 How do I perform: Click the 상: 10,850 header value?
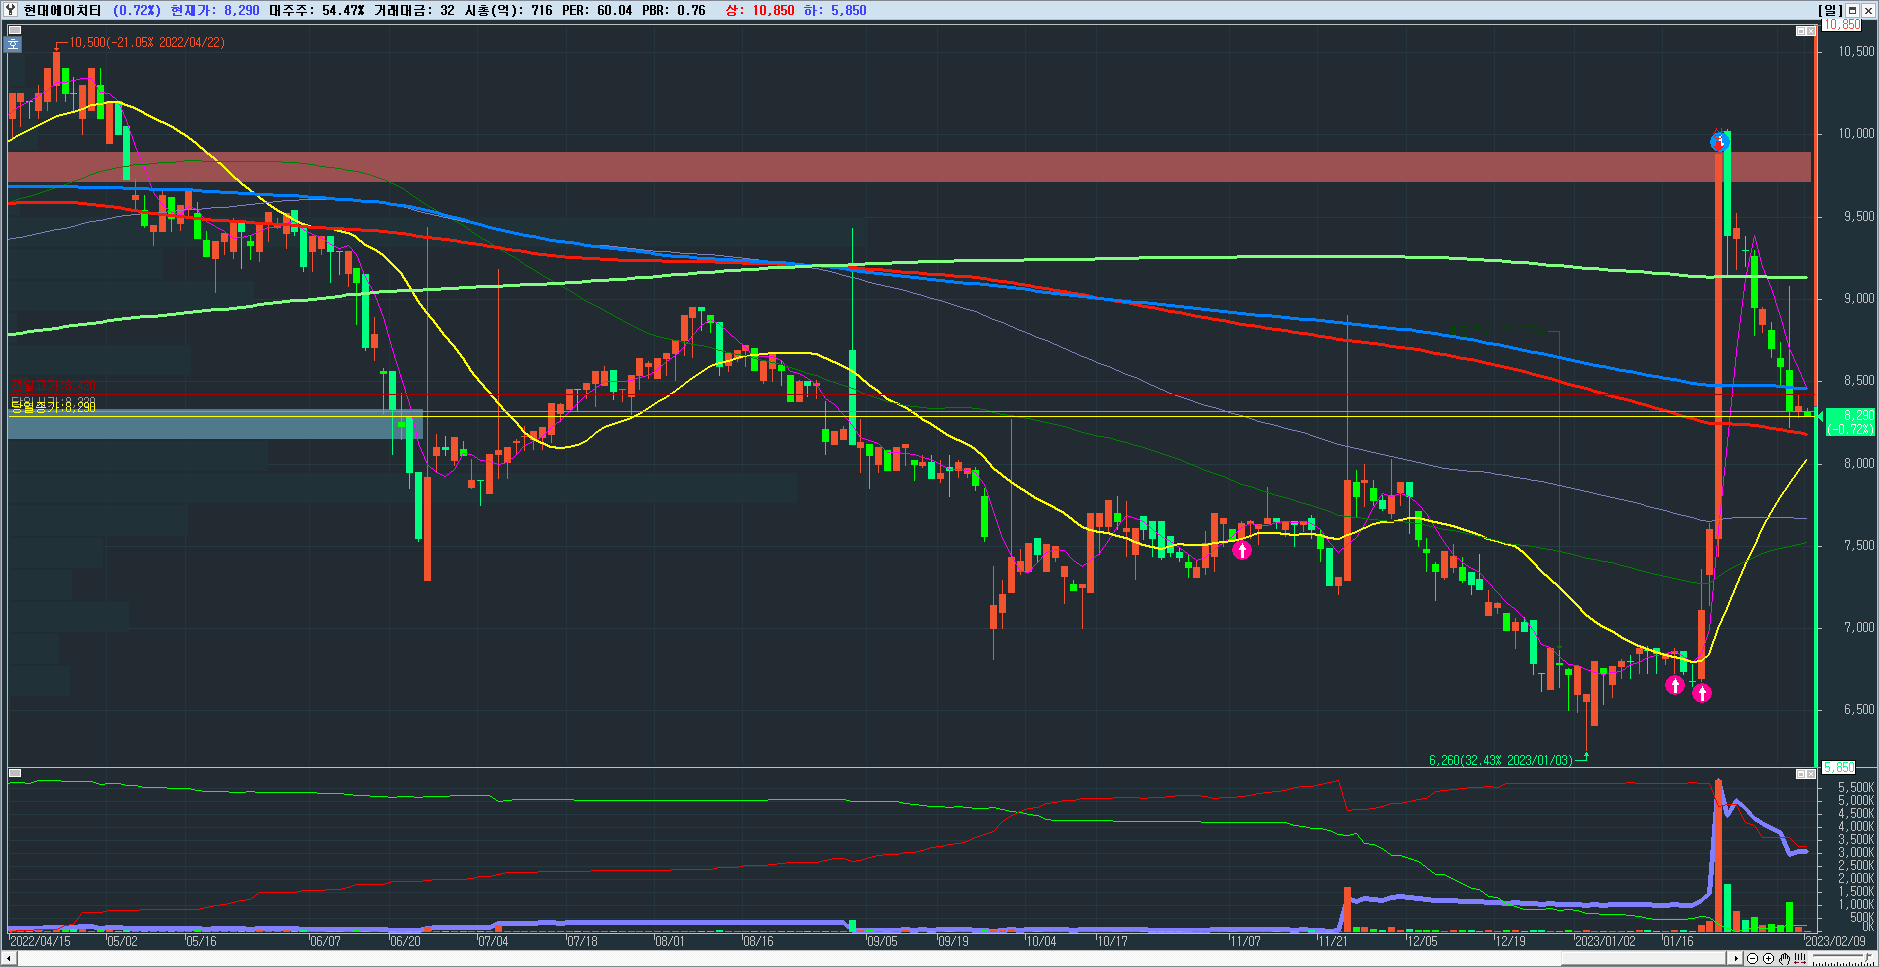(759, 10)
